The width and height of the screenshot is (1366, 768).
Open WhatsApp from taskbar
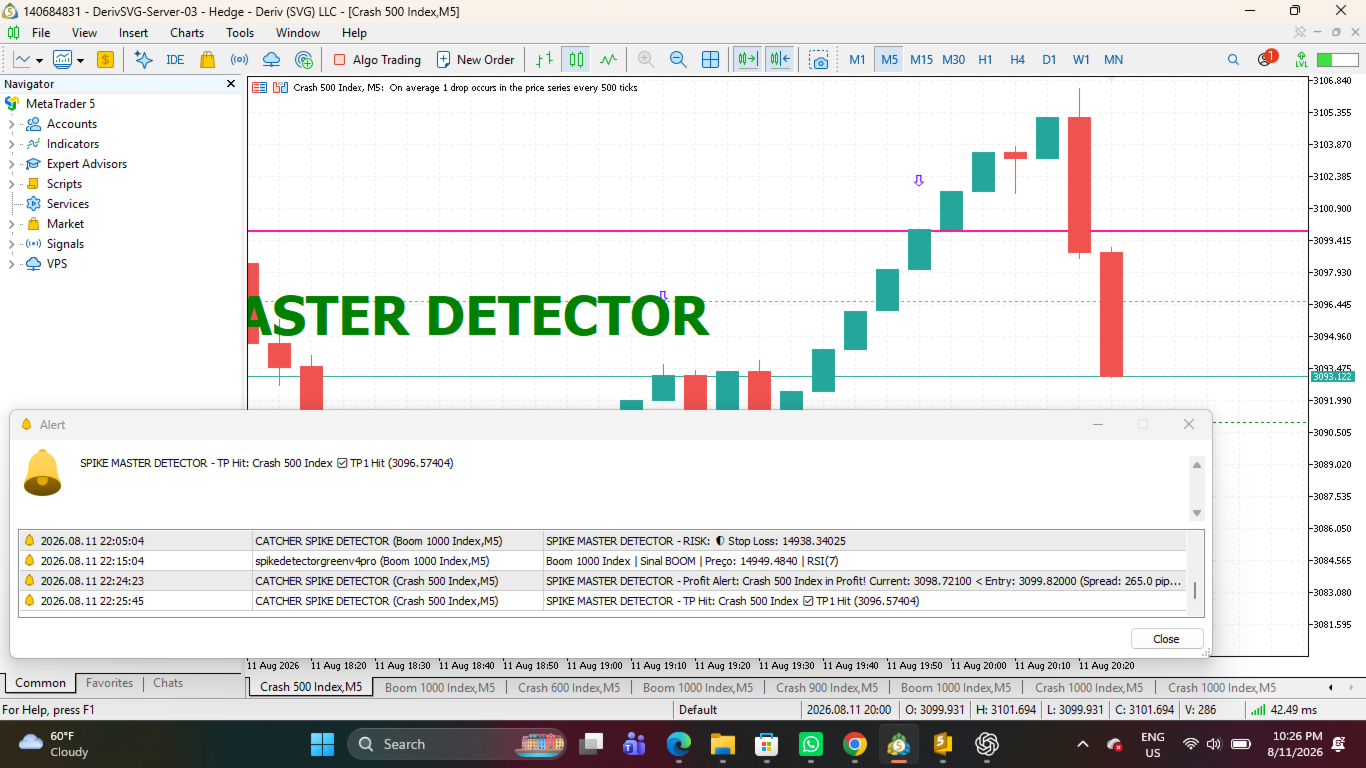[x=811, y=744]
